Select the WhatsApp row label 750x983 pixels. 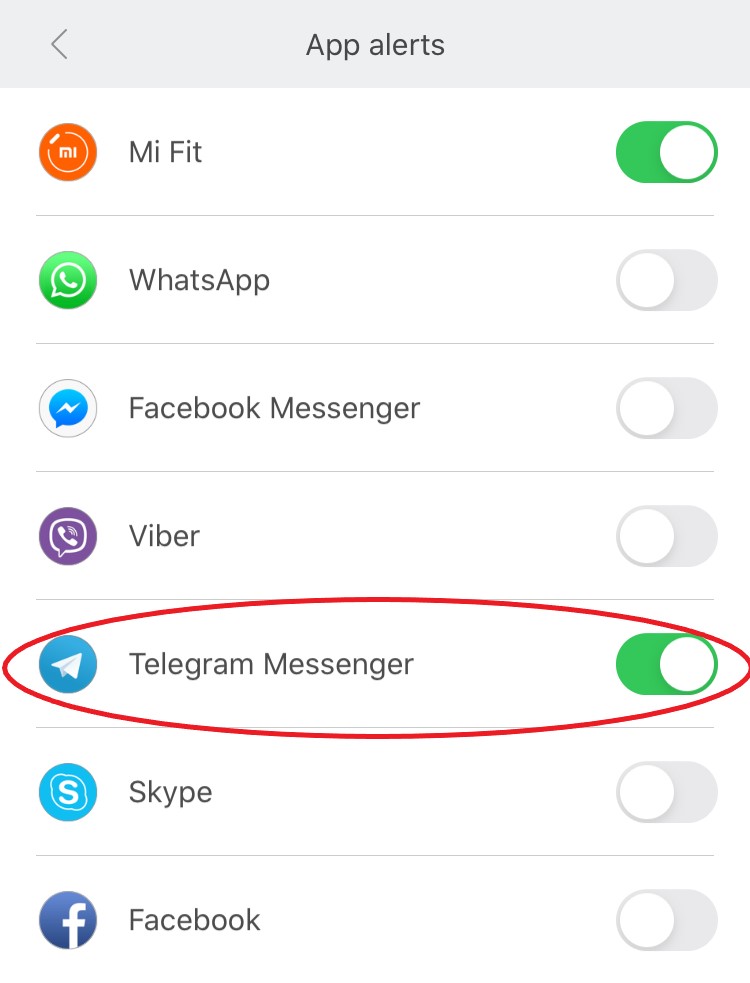coord(199,281)
